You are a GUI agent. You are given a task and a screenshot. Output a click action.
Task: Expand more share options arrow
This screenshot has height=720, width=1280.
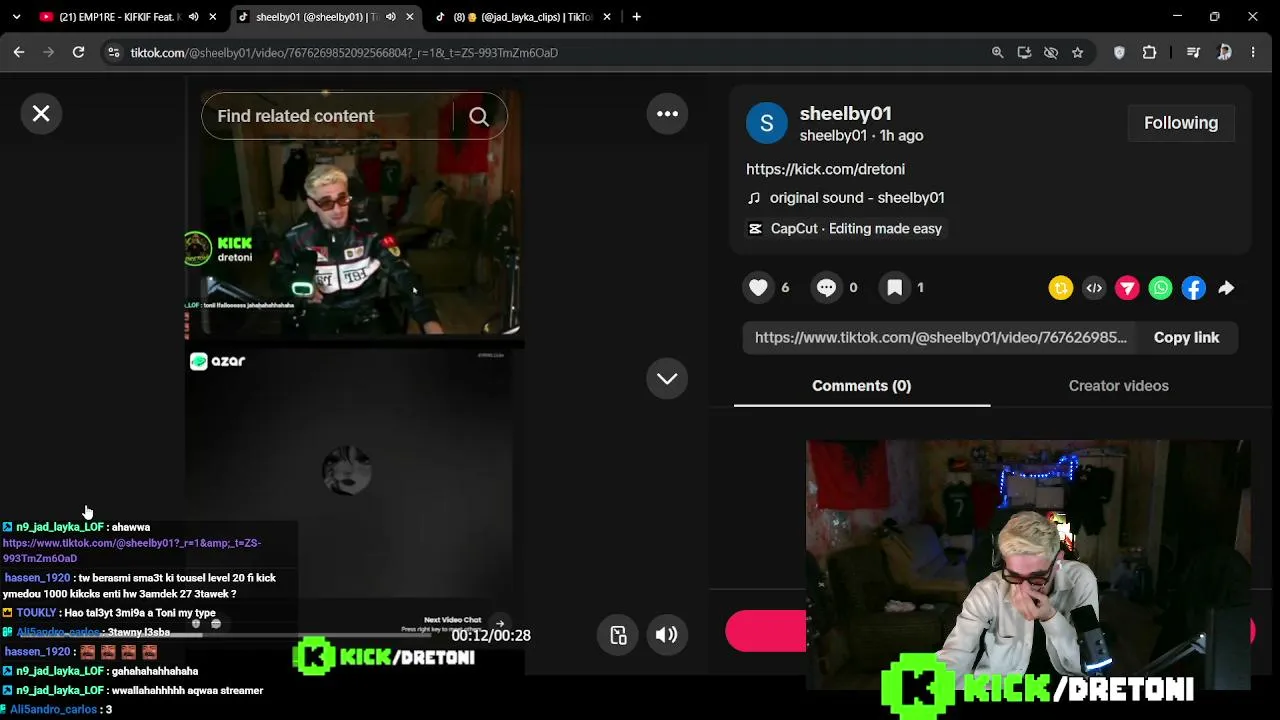[x=1226, y=288]
